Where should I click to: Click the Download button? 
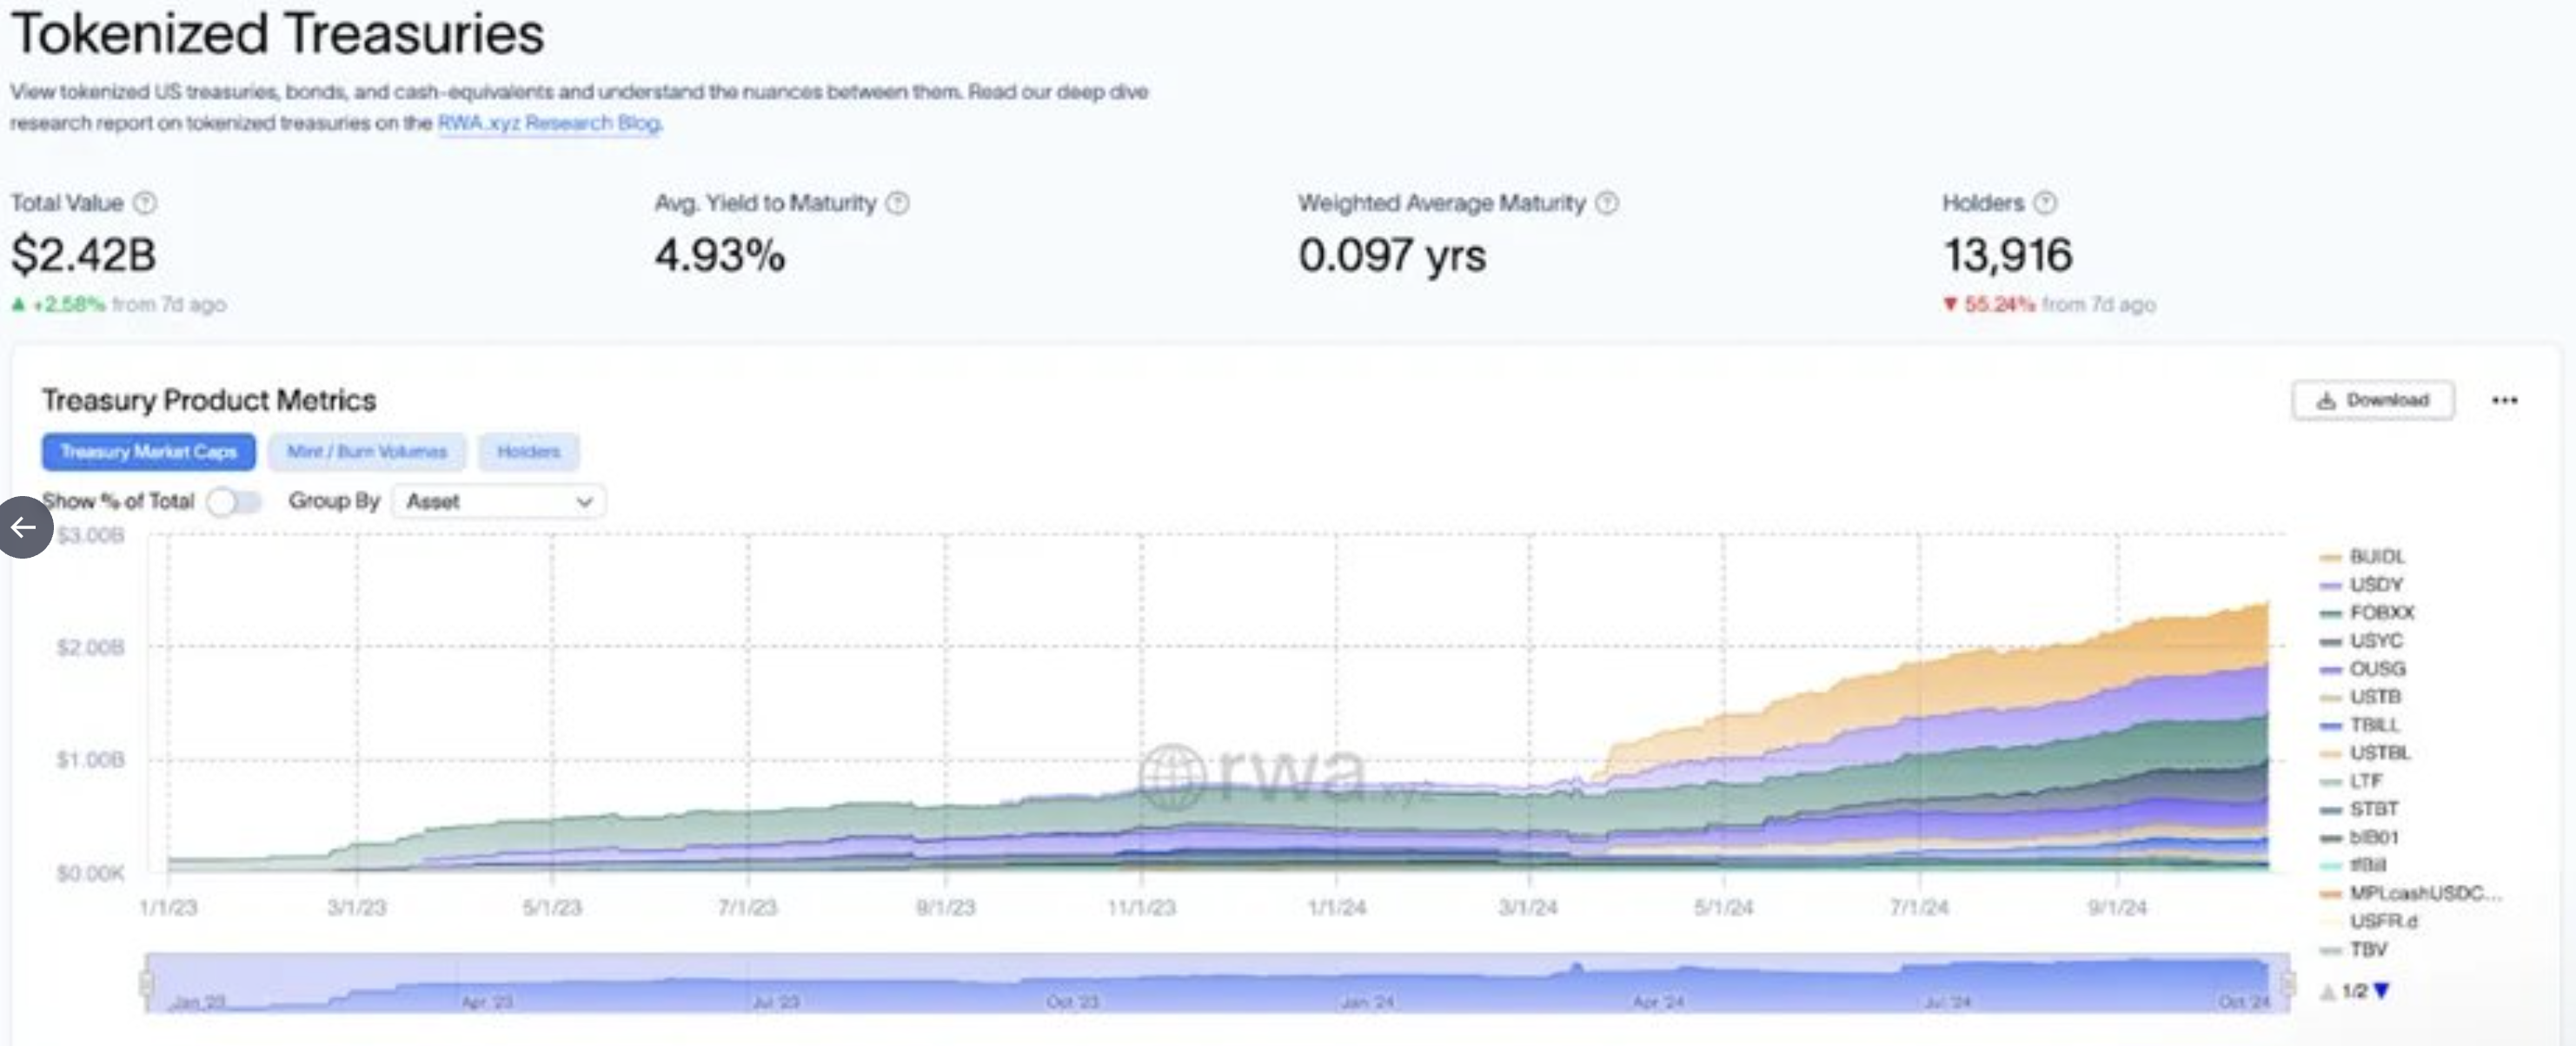(2373, 400)
